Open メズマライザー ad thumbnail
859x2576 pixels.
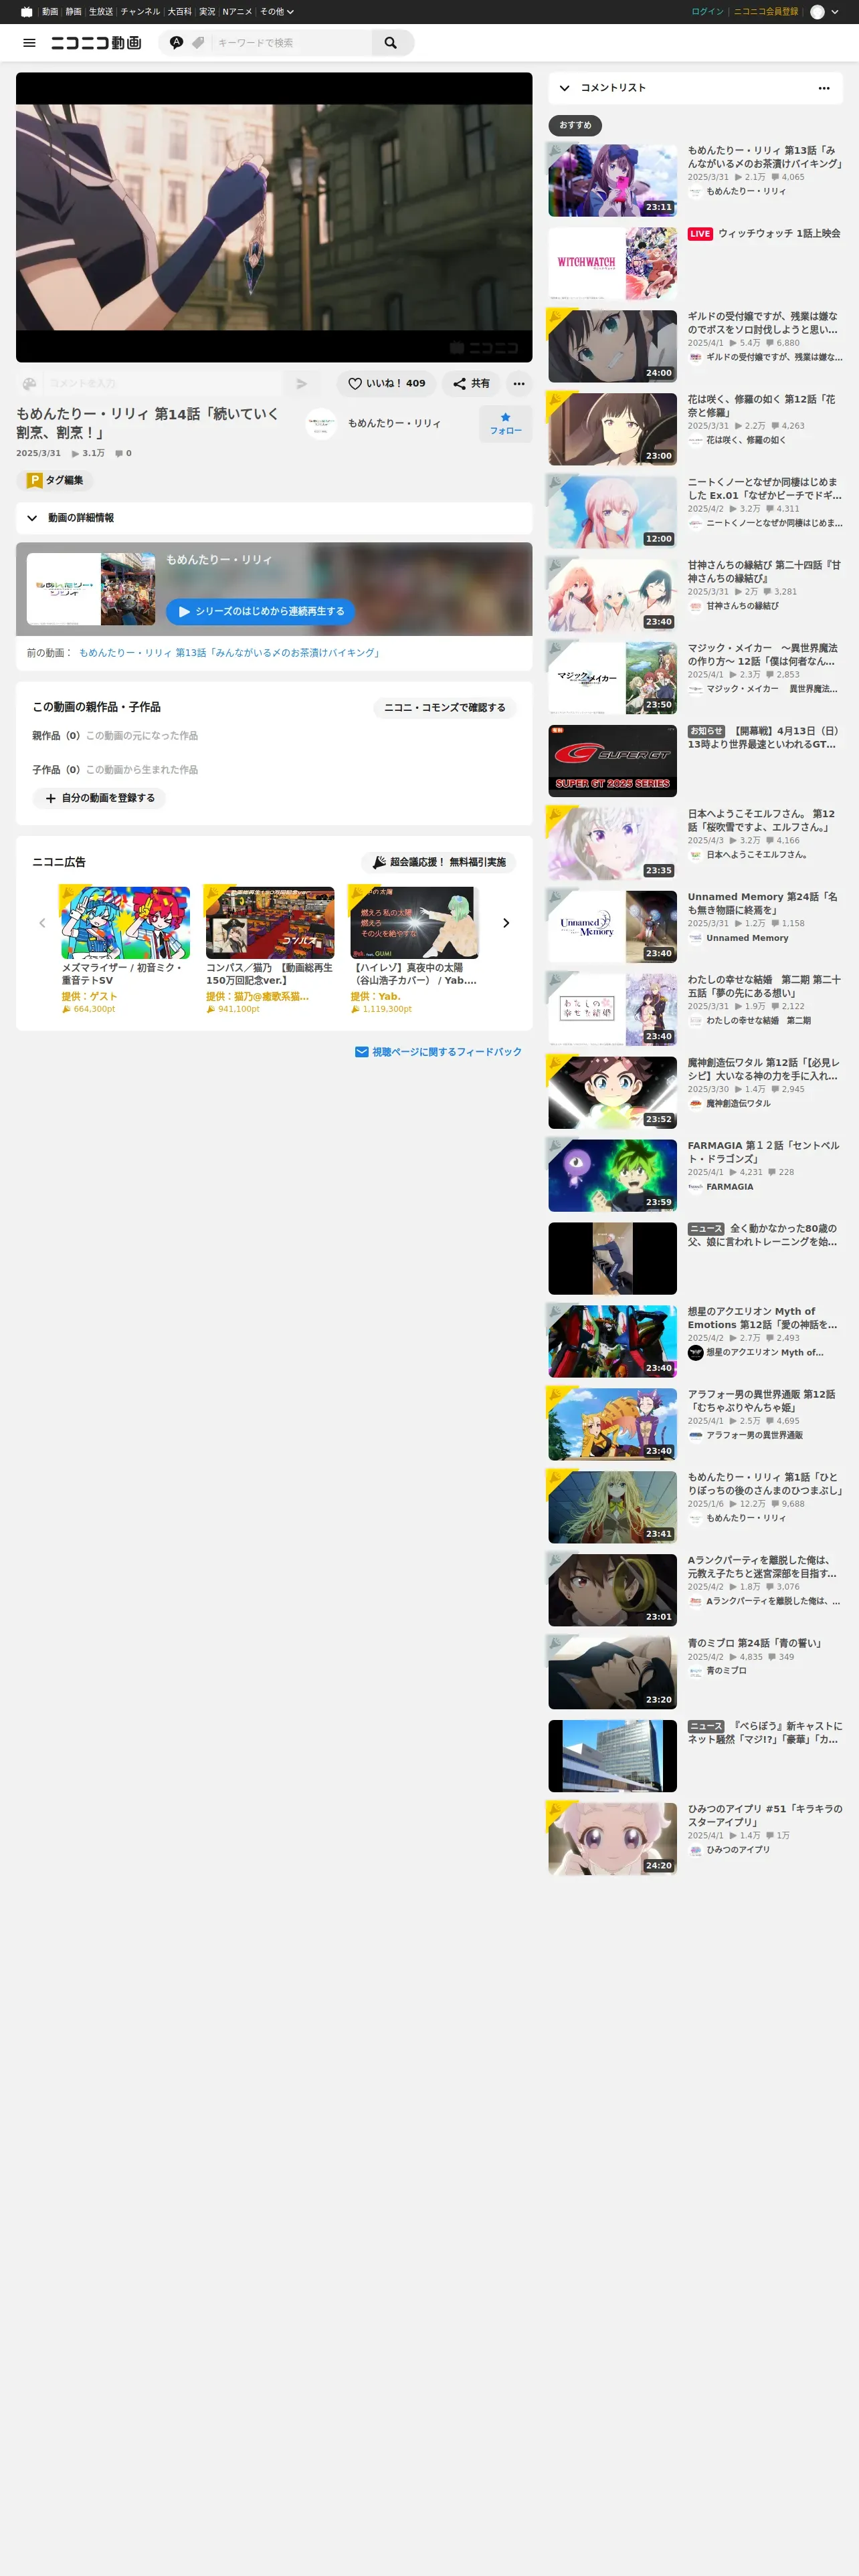(125, 923)
